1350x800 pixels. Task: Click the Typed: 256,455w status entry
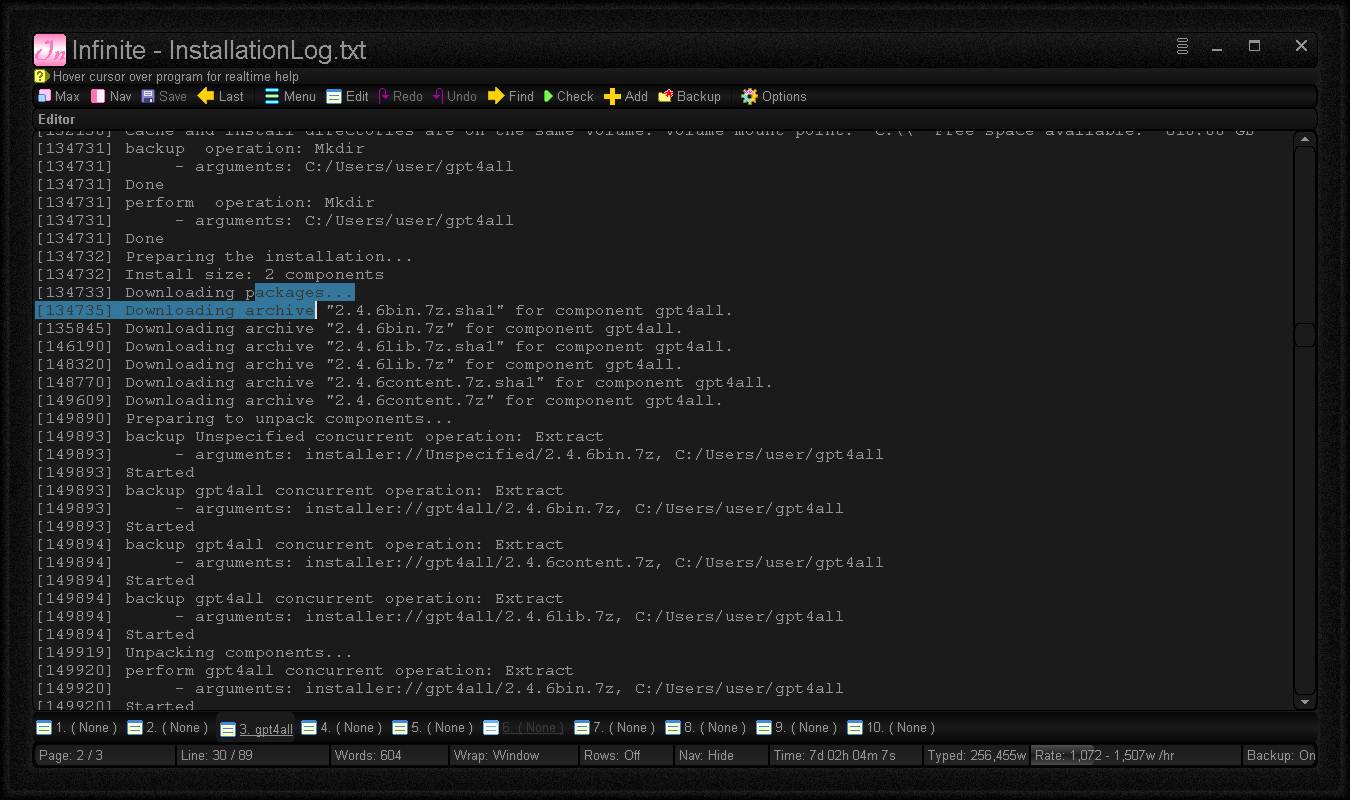click(977, 755)
